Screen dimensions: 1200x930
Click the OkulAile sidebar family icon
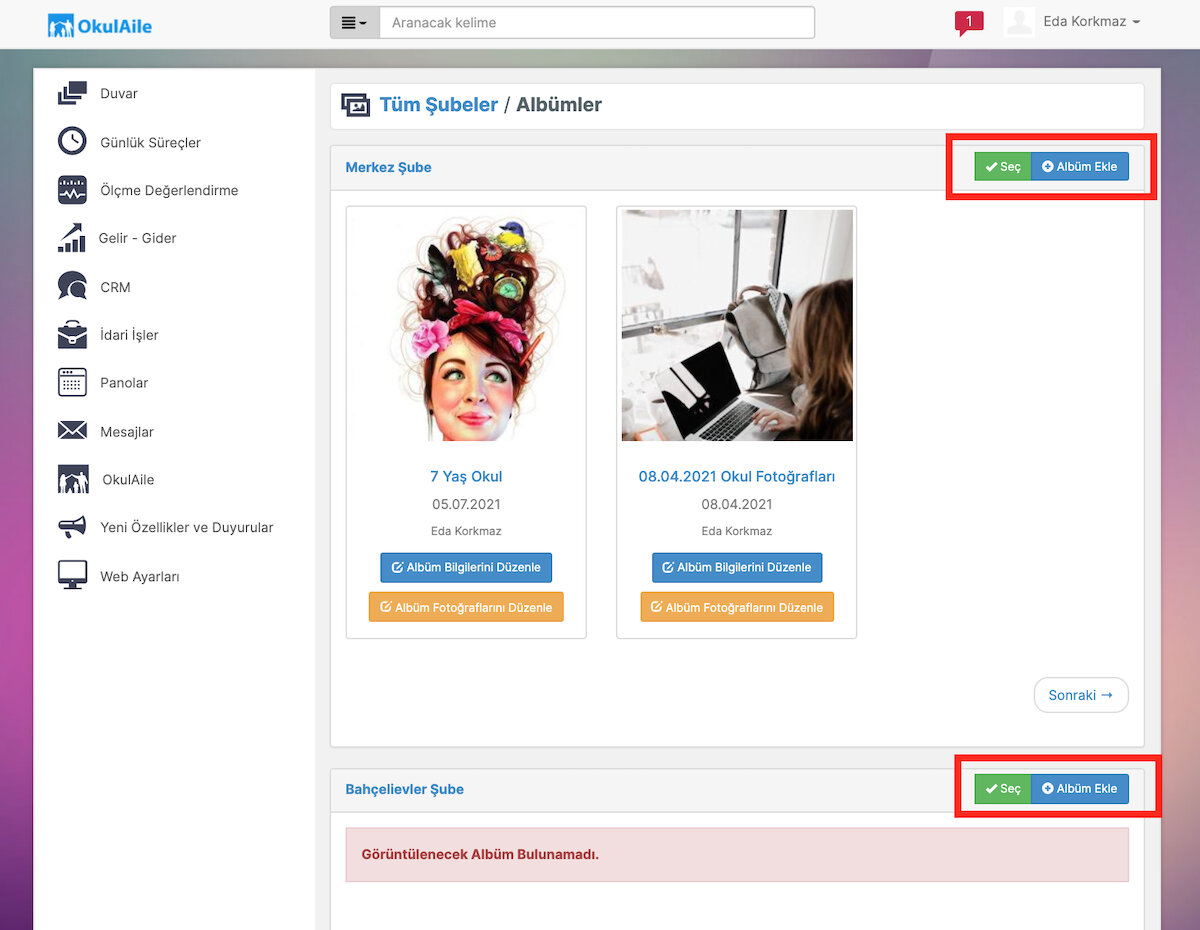point(73,479)
